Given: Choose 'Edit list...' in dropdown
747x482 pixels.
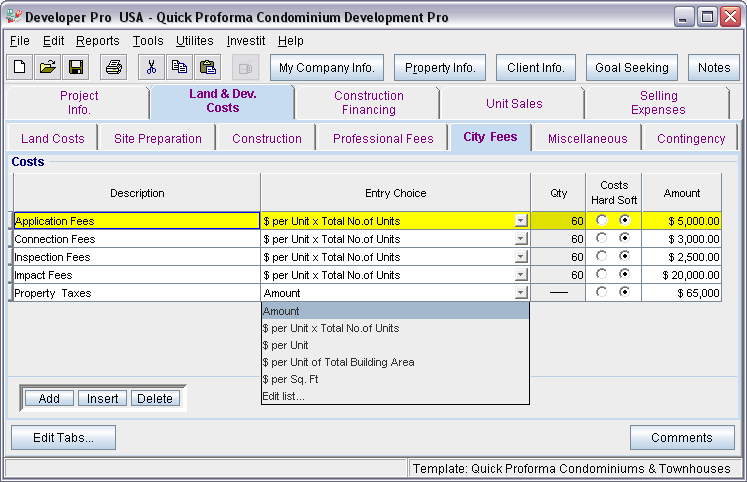Looking at the screenshot, I should coord(395,396).
